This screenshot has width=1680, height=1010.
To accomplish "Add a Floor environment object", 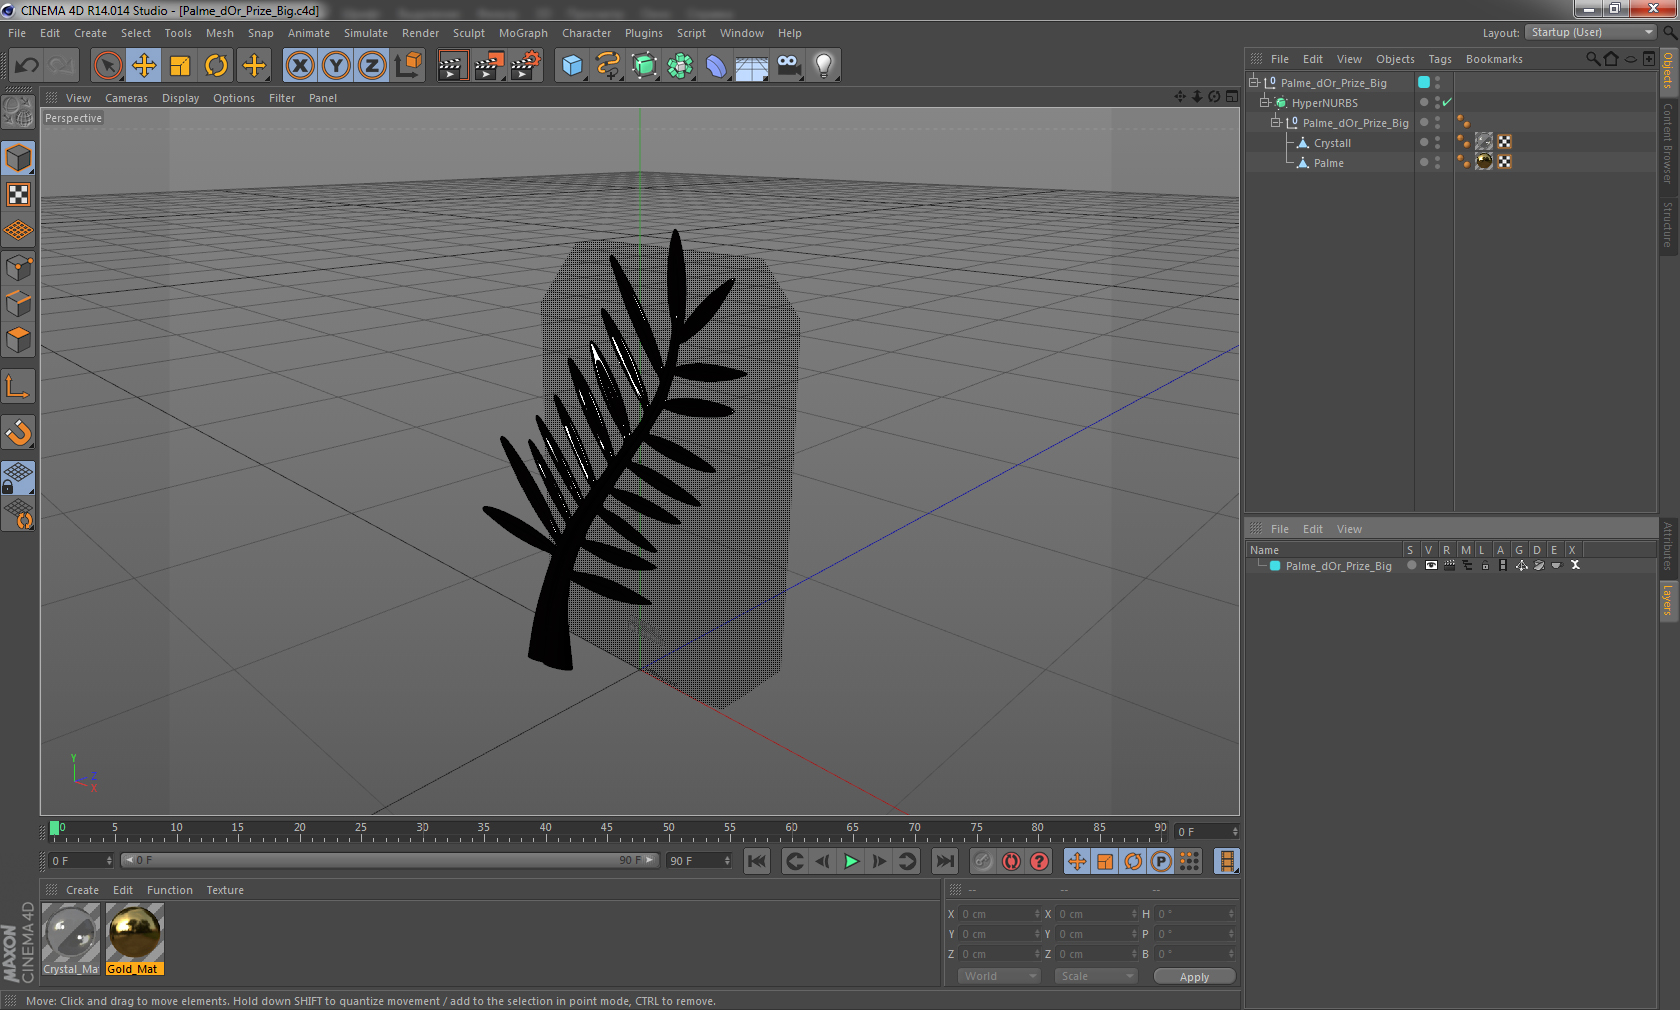I will point(752,66).
